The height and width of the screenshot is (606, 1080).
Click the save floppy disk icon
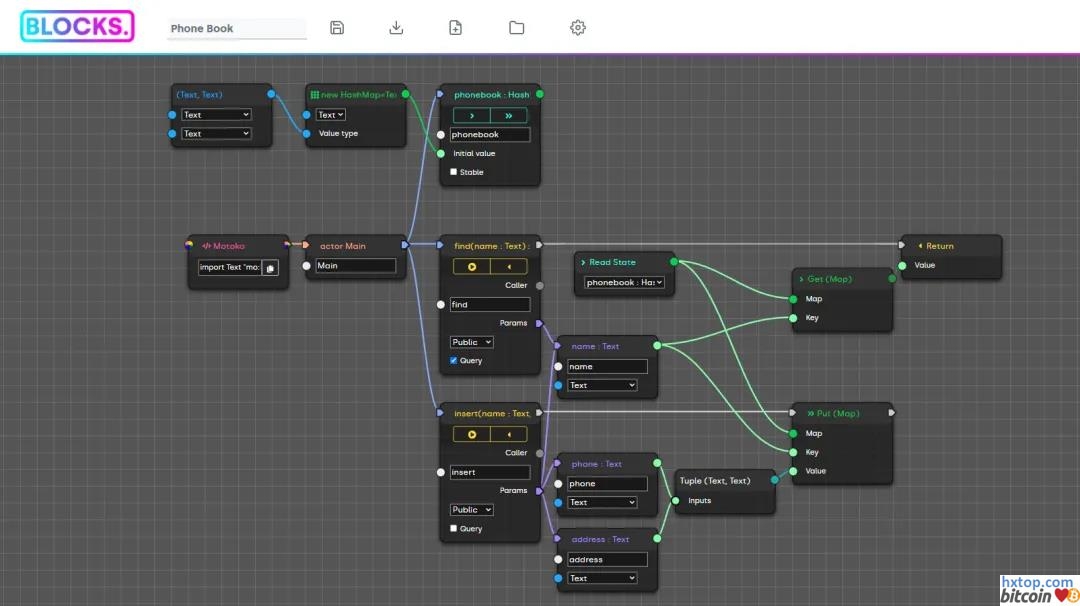pos(337,28)
